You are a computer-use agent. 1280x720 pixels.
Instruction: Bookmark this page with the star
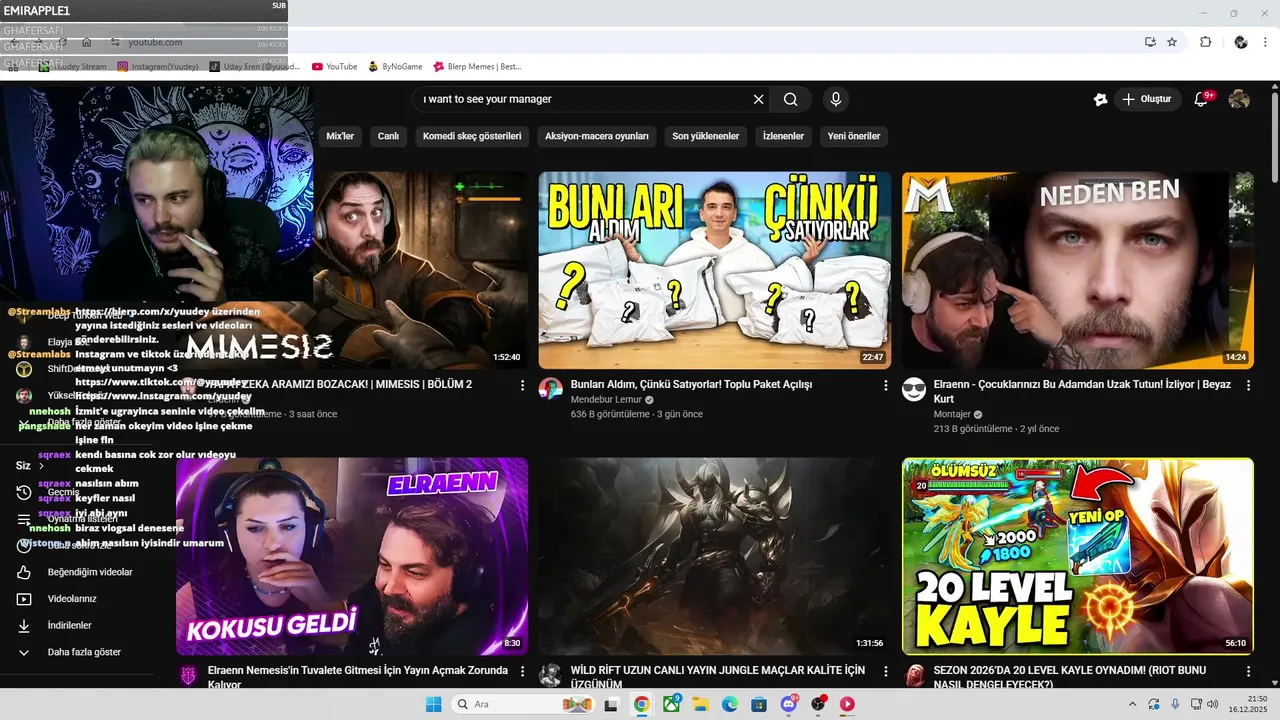(x=1172, y=42)
